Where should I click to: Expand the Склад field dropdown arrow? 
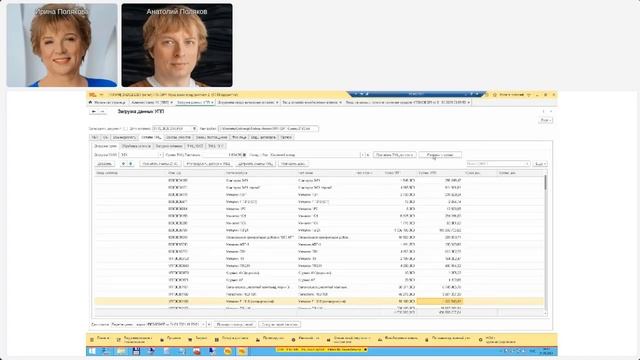coord(362,155)
